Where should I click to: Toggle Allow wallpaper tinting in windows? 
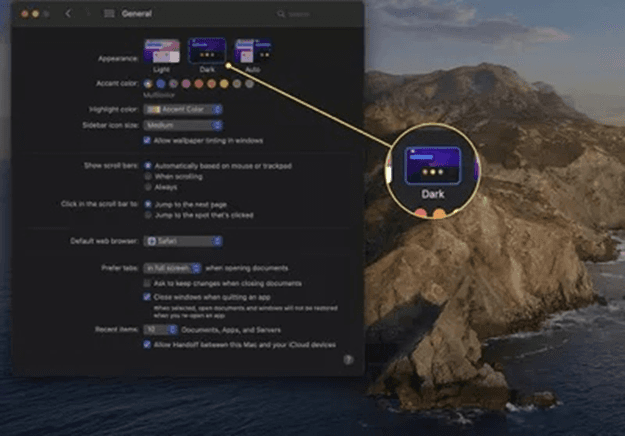click(148, 141)
